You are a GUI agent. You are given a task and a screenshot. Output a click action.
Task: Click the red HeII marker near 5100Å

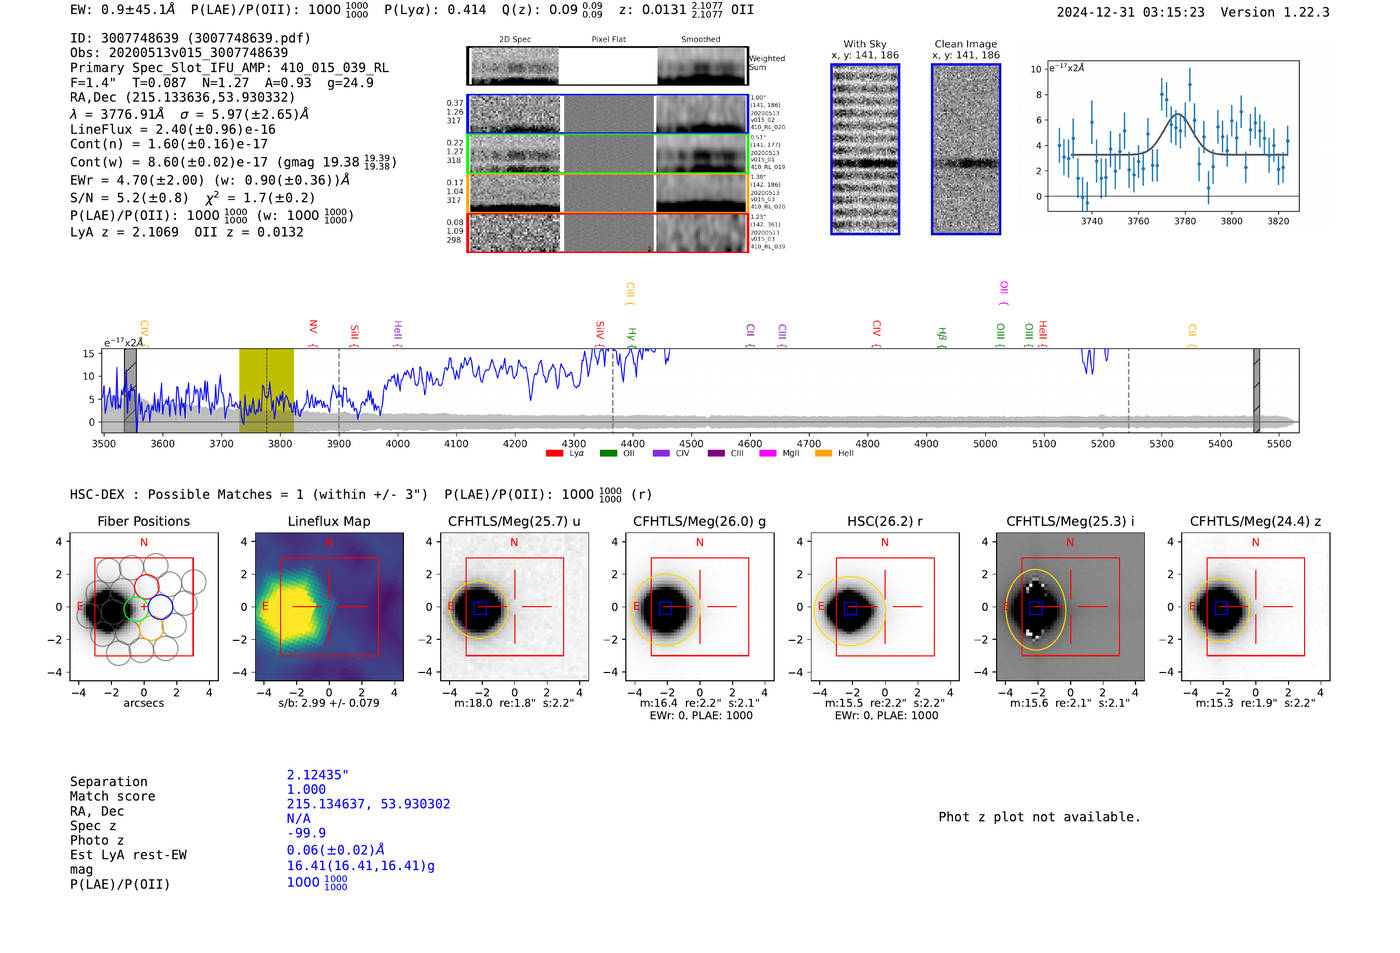click(1042, 332)
